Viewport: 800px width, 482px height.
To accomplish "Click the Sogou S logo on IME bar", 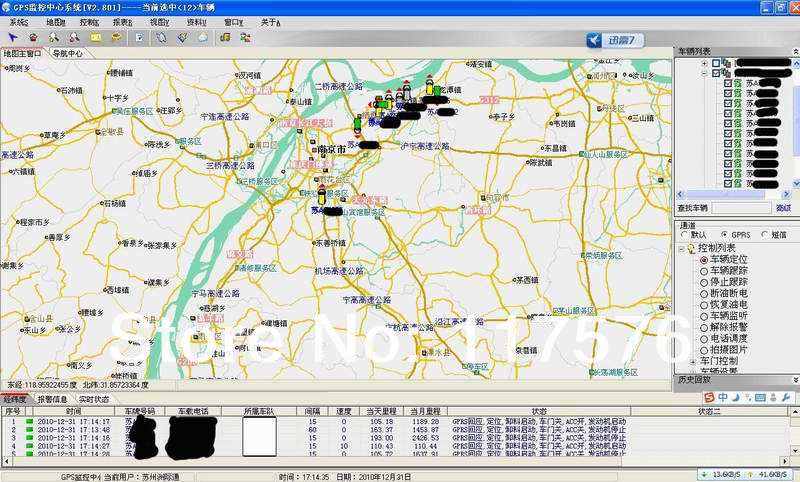I will pyautogui.click(x=709, y=397).
